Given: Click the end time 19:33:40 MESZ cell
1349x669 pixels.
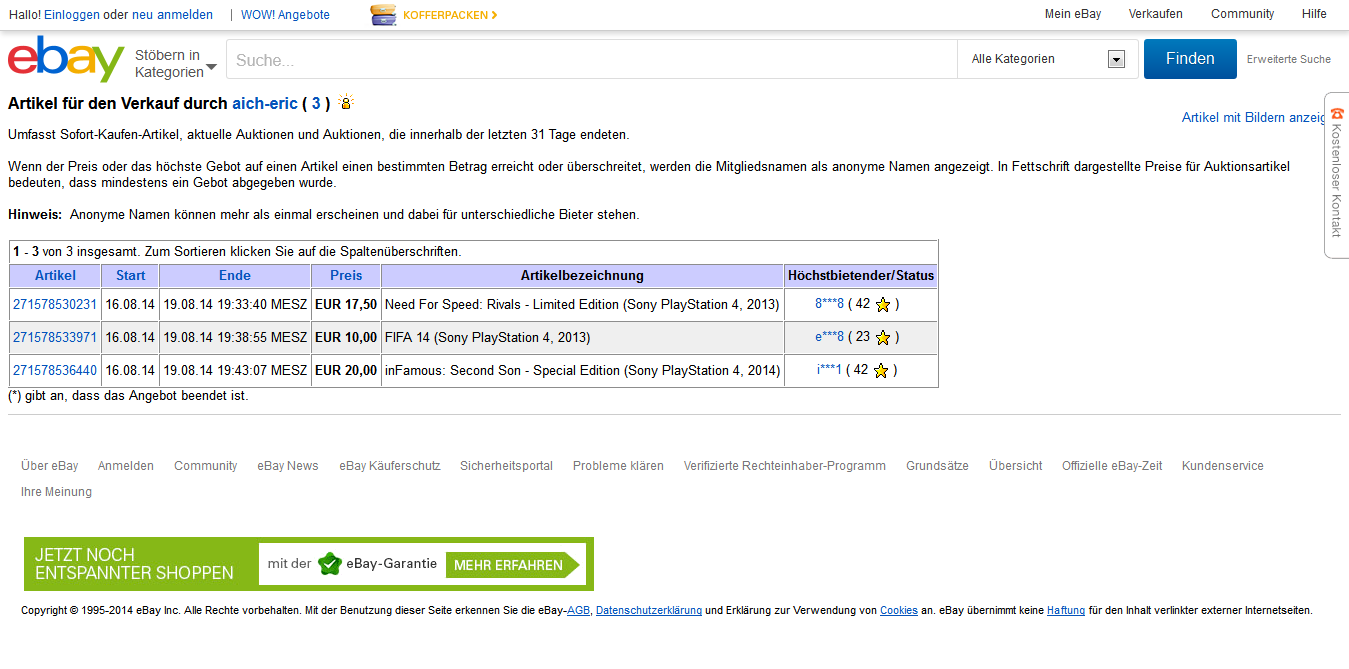Looking at the screenshot, I should [235, 305].
